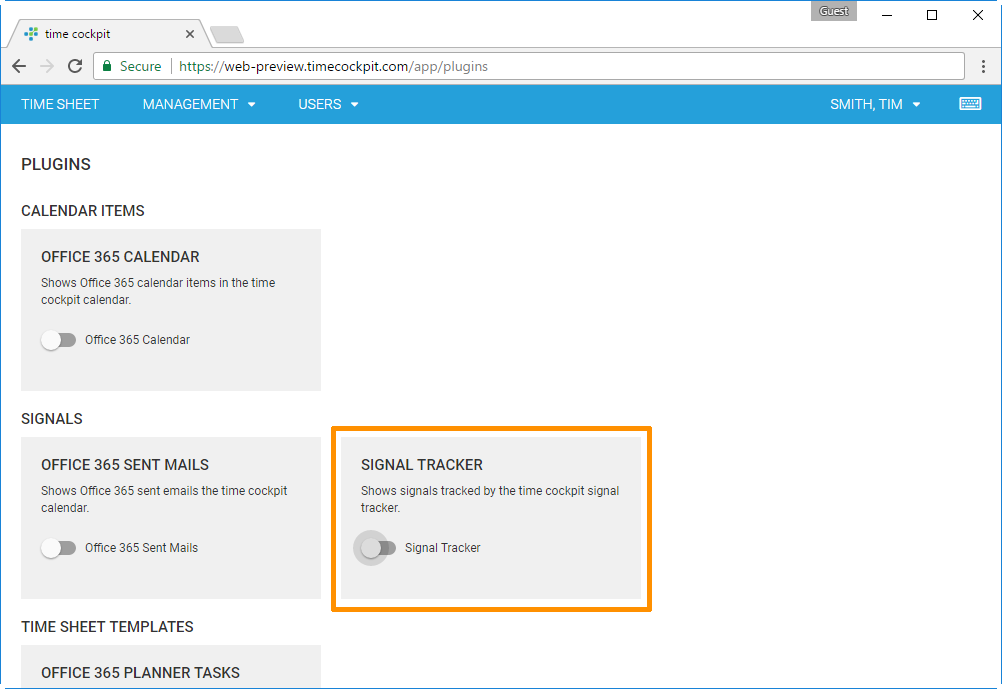This screenshot has height=689, width=1002.
Task: Click the 'Signal Tracker' toggle label
Action: (x=442, y=548)
